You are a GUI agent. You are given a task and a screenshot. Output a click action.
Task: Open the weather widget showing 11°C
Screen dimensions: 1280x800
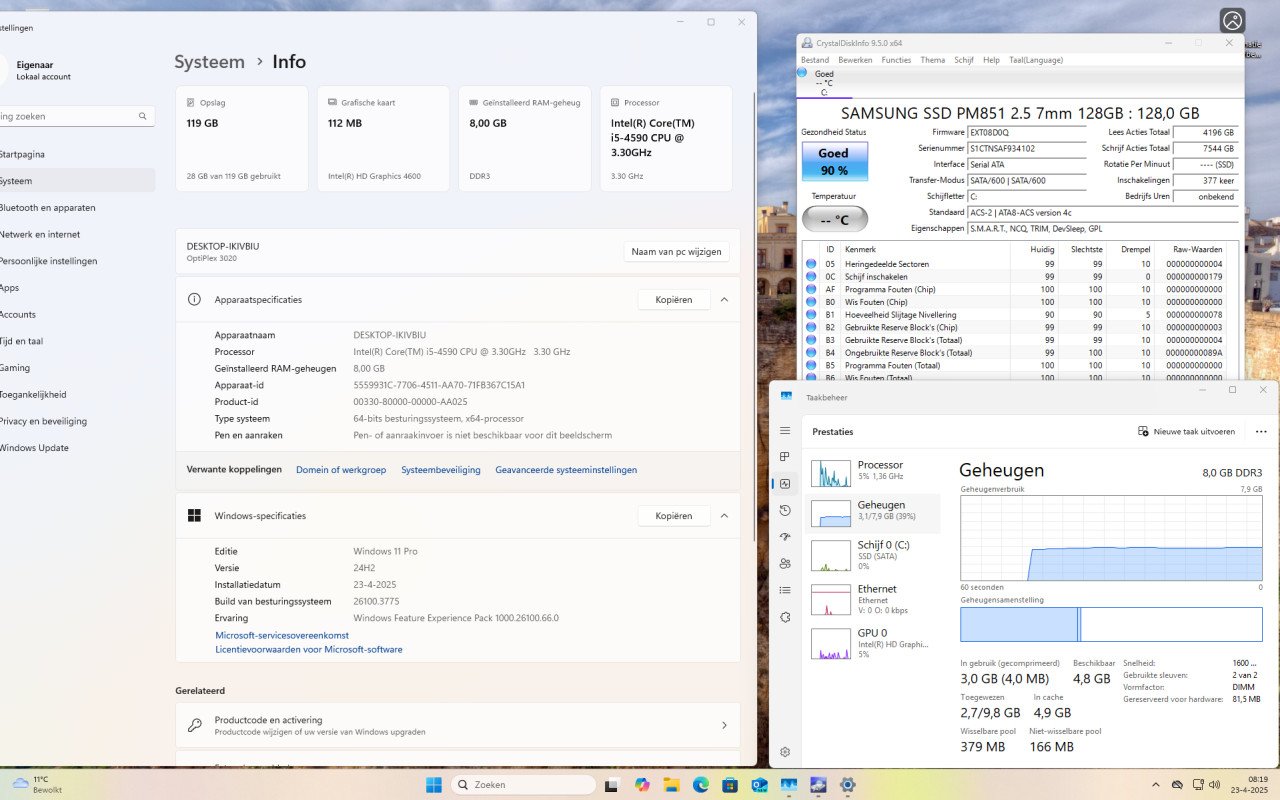[36, 784]
